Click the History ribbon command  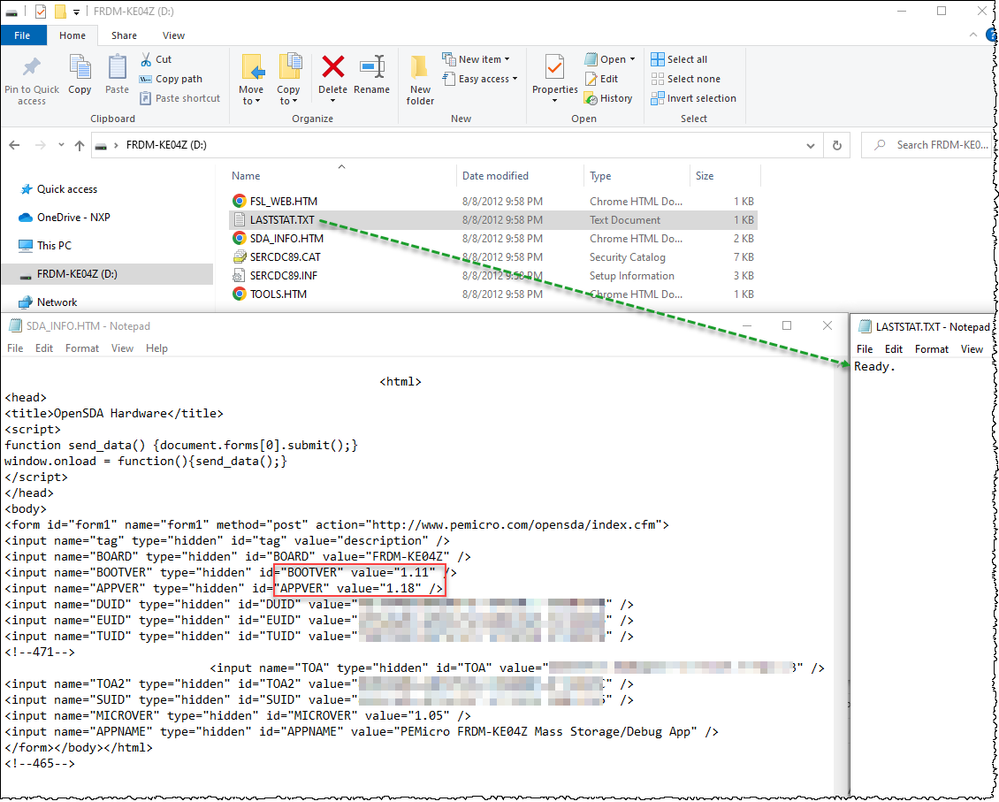[x=608, y=98]
